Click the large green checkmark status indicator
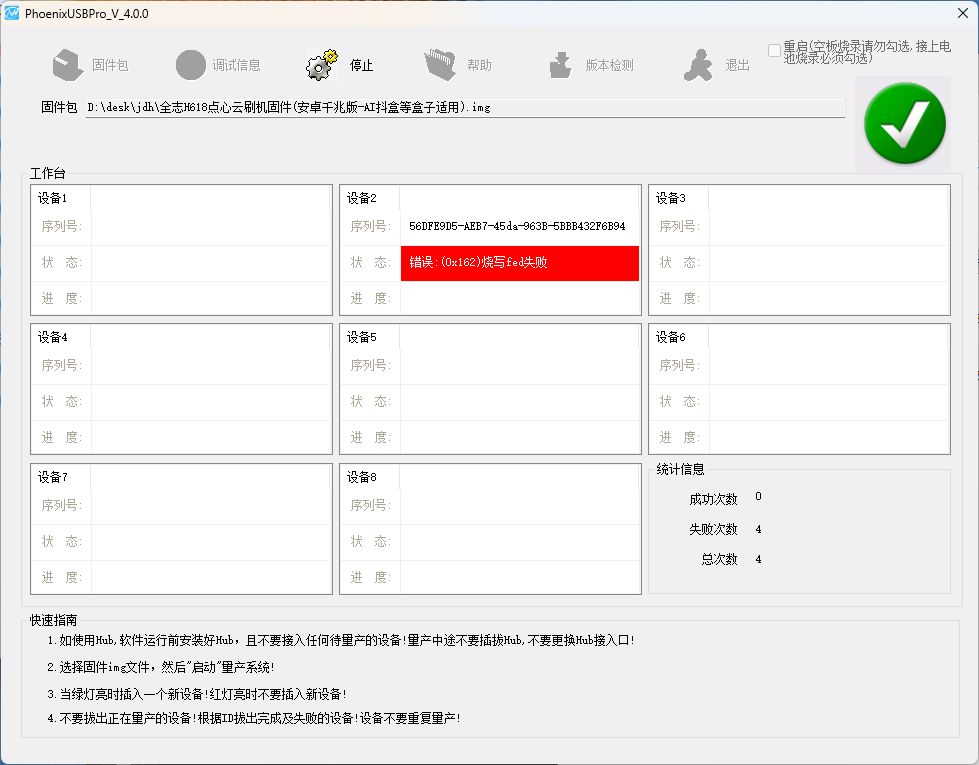The height and width of the screenshot is (765, 979). pyautogui.click(x=904, y=124)
